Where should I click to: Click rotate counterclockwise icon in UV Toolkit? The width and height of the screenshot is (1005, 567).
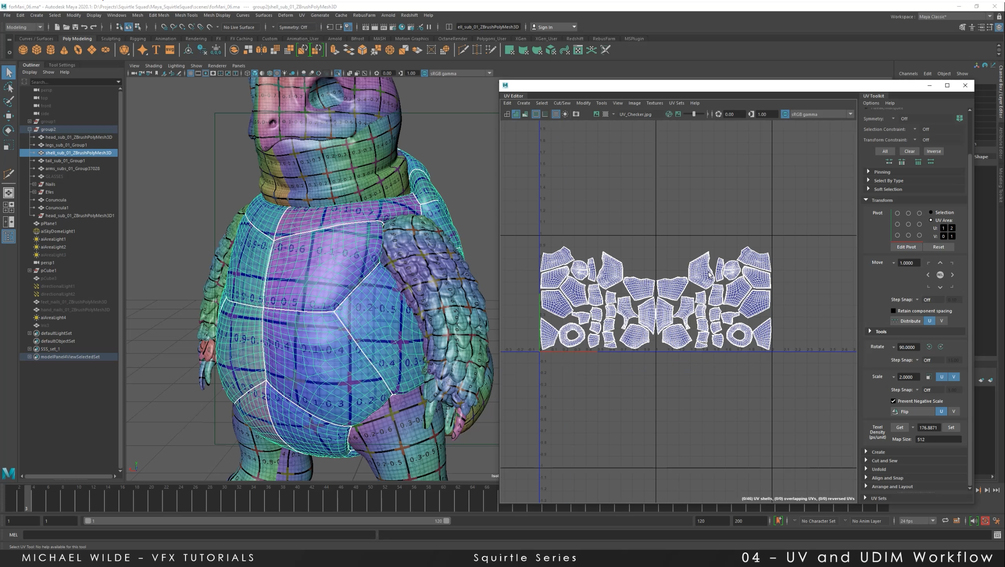(x=929, y=347)
